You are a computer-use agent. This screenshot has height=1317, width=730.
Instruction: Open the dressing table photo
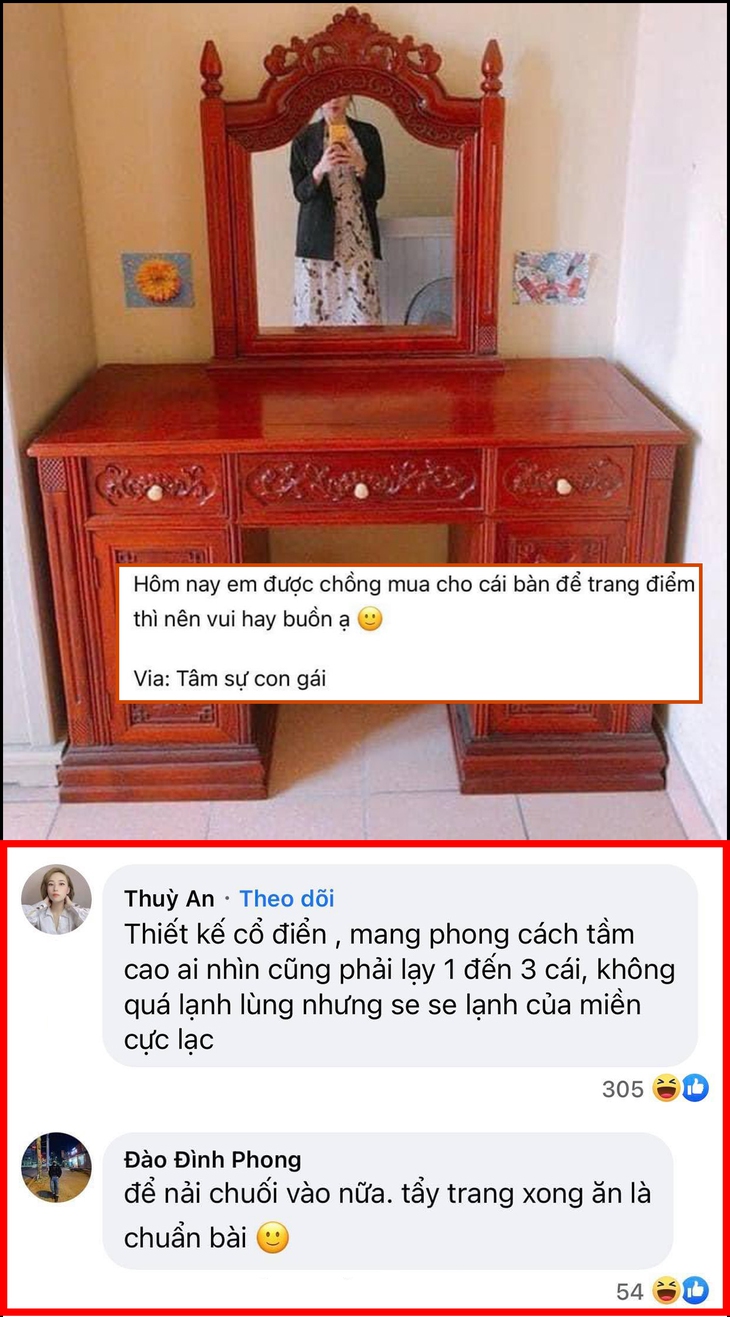point(365,421)
